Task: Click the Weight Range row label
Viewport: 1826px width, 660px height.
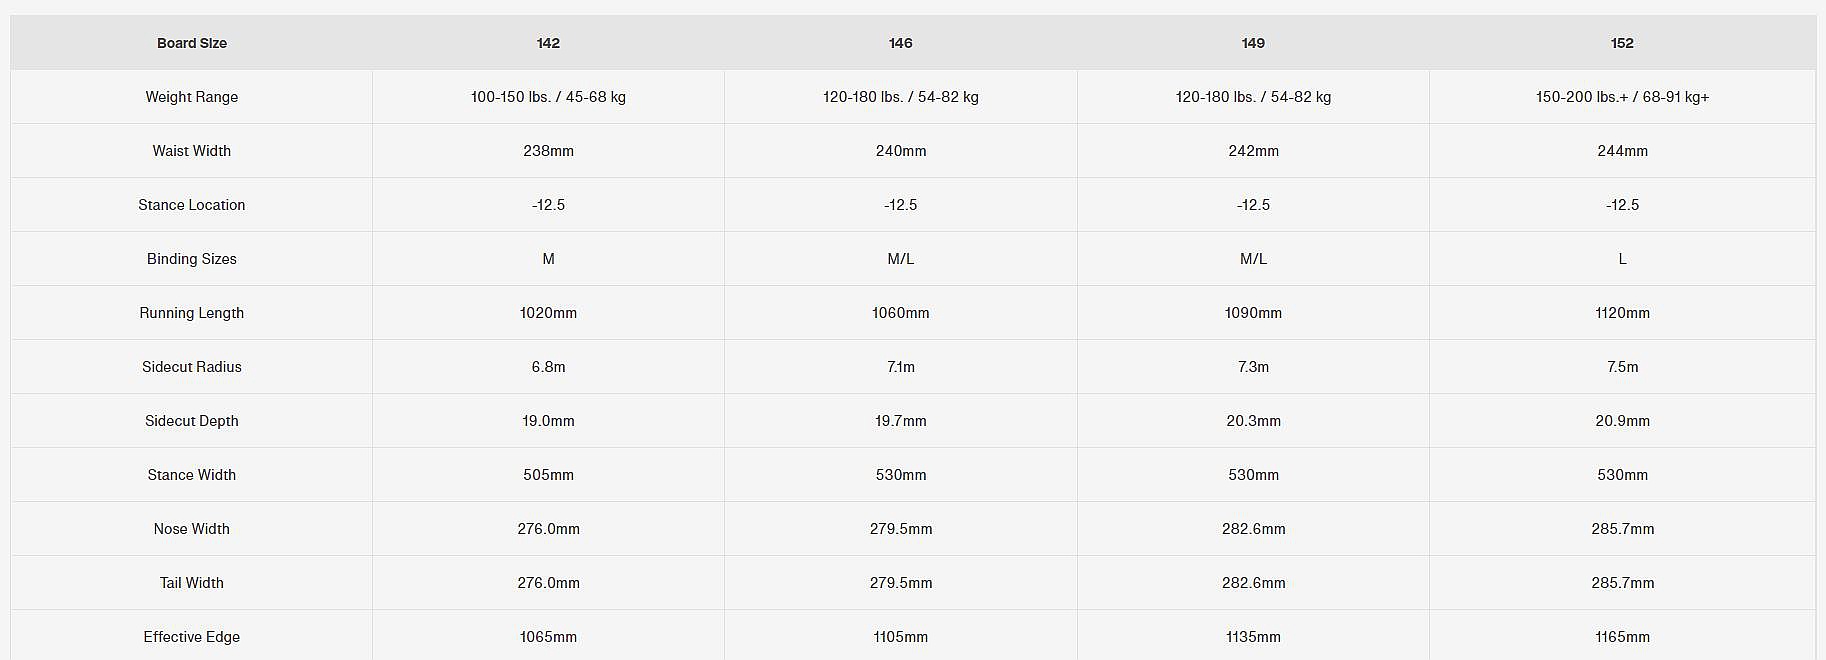Action: 191,97
